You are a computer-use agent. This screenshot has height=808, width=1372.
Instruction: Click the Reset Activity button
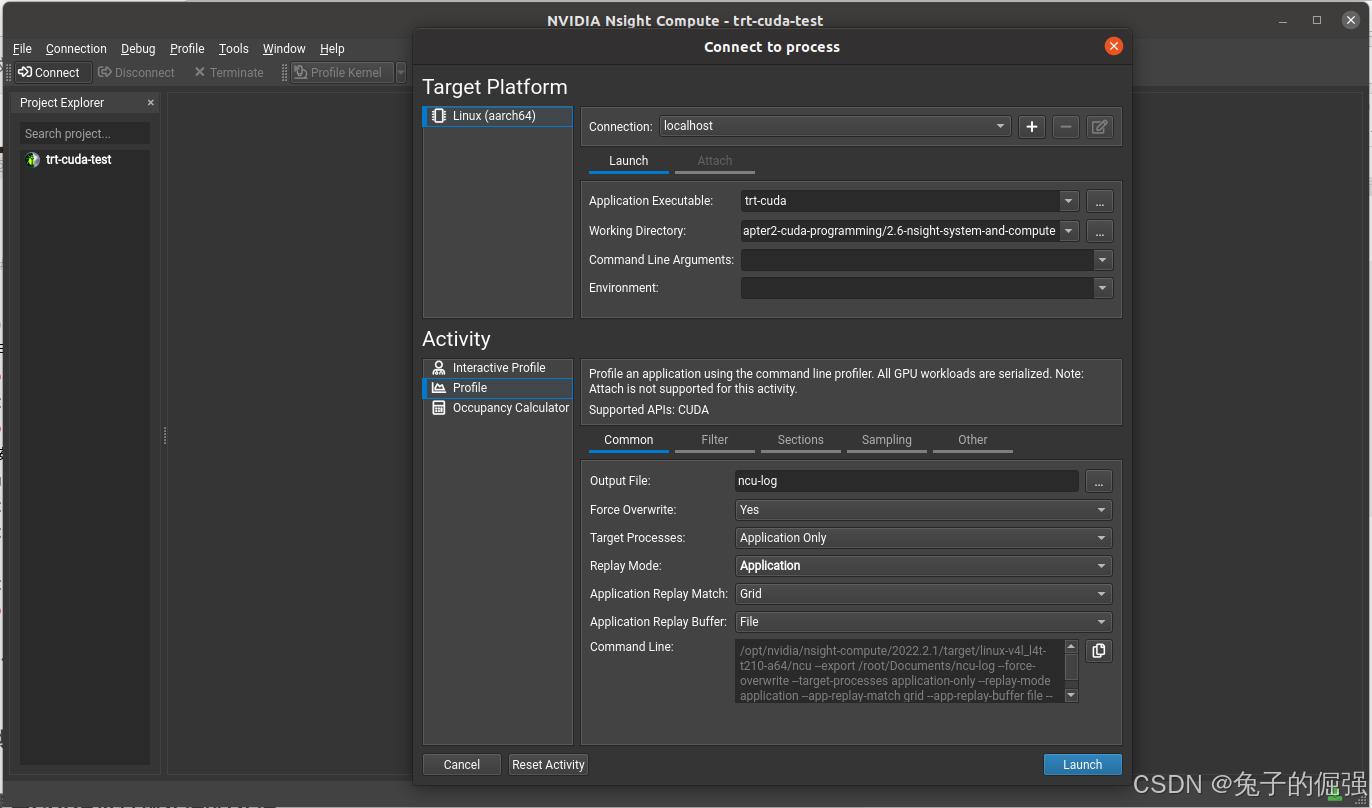coord(548,764)
